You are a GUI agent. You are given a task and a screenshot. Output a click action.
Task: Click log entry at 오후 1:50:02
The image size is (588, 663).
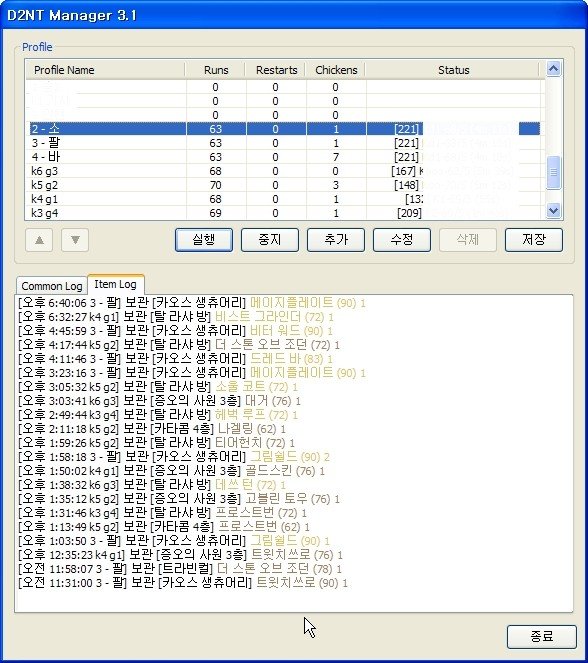coord(172,471)
